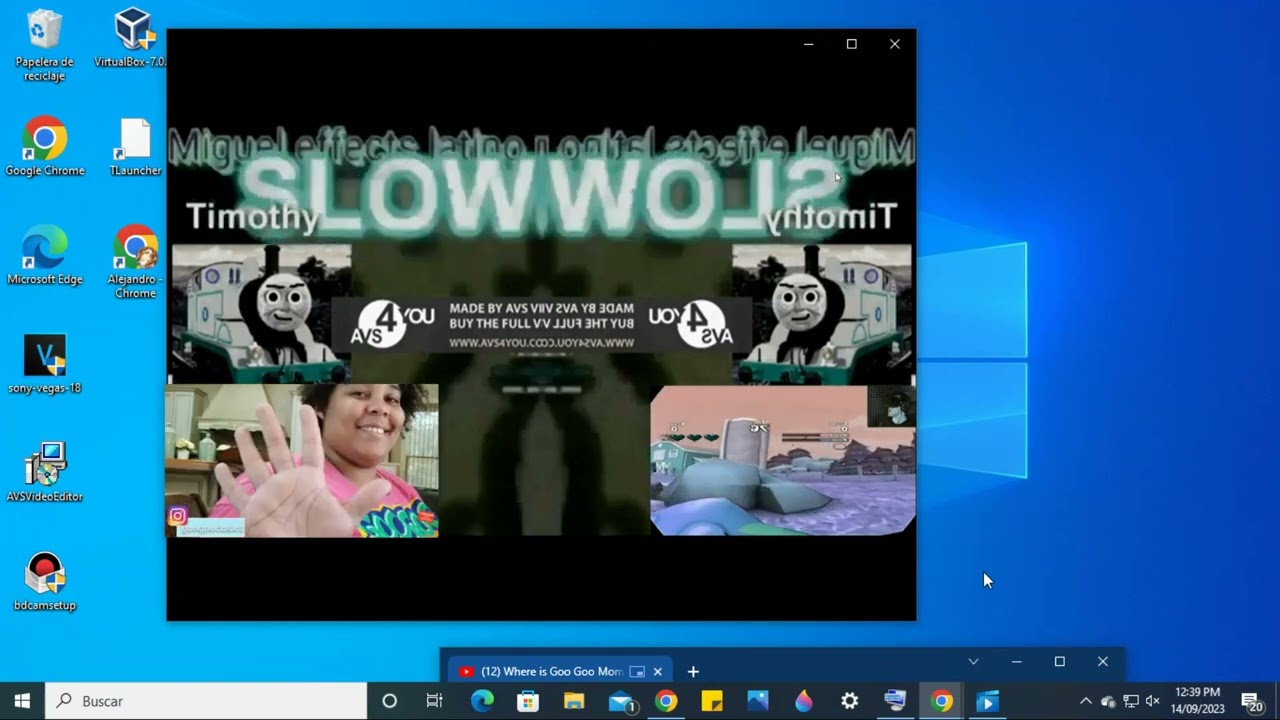Select the sony-vegas-18 desktop icon

pos(44,365)
